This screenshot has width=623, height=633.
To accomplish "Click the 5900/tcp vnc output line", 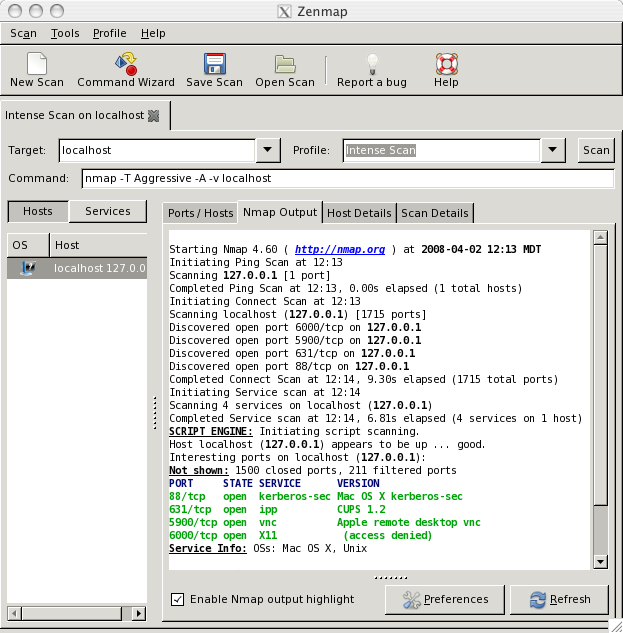I will pos(325,522).
